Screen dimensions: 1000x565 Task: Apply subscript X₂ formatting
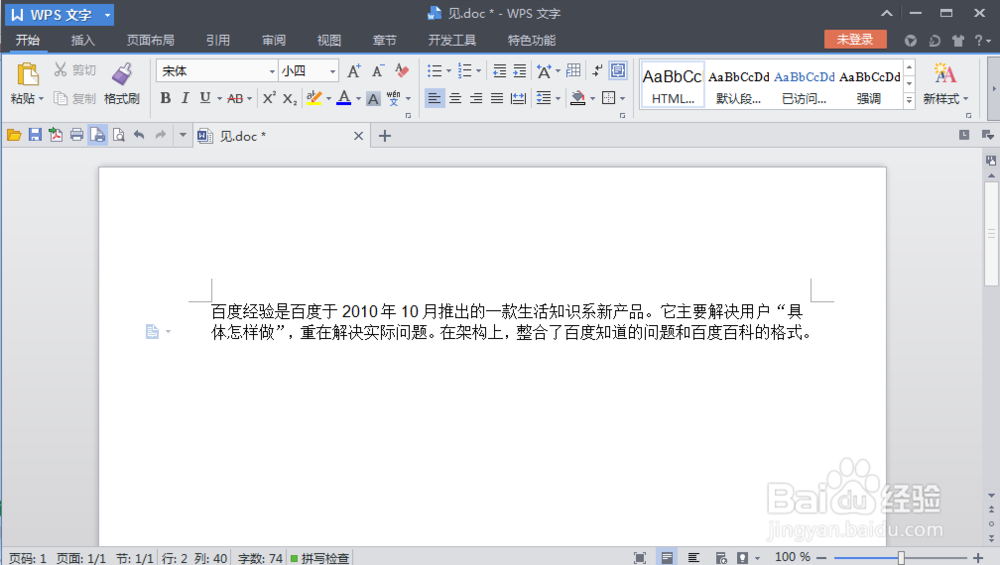290,98
